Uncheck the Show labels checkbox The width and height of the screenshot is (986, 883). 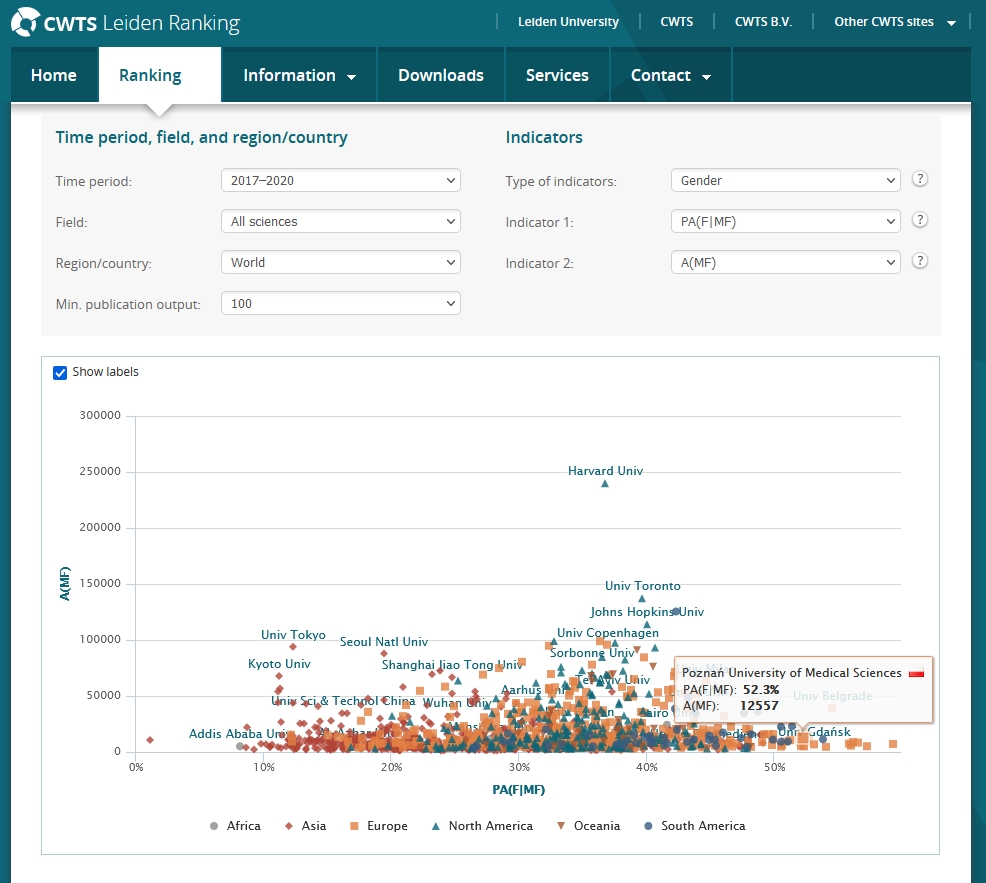pyautogui.click(x=60, y=372)
